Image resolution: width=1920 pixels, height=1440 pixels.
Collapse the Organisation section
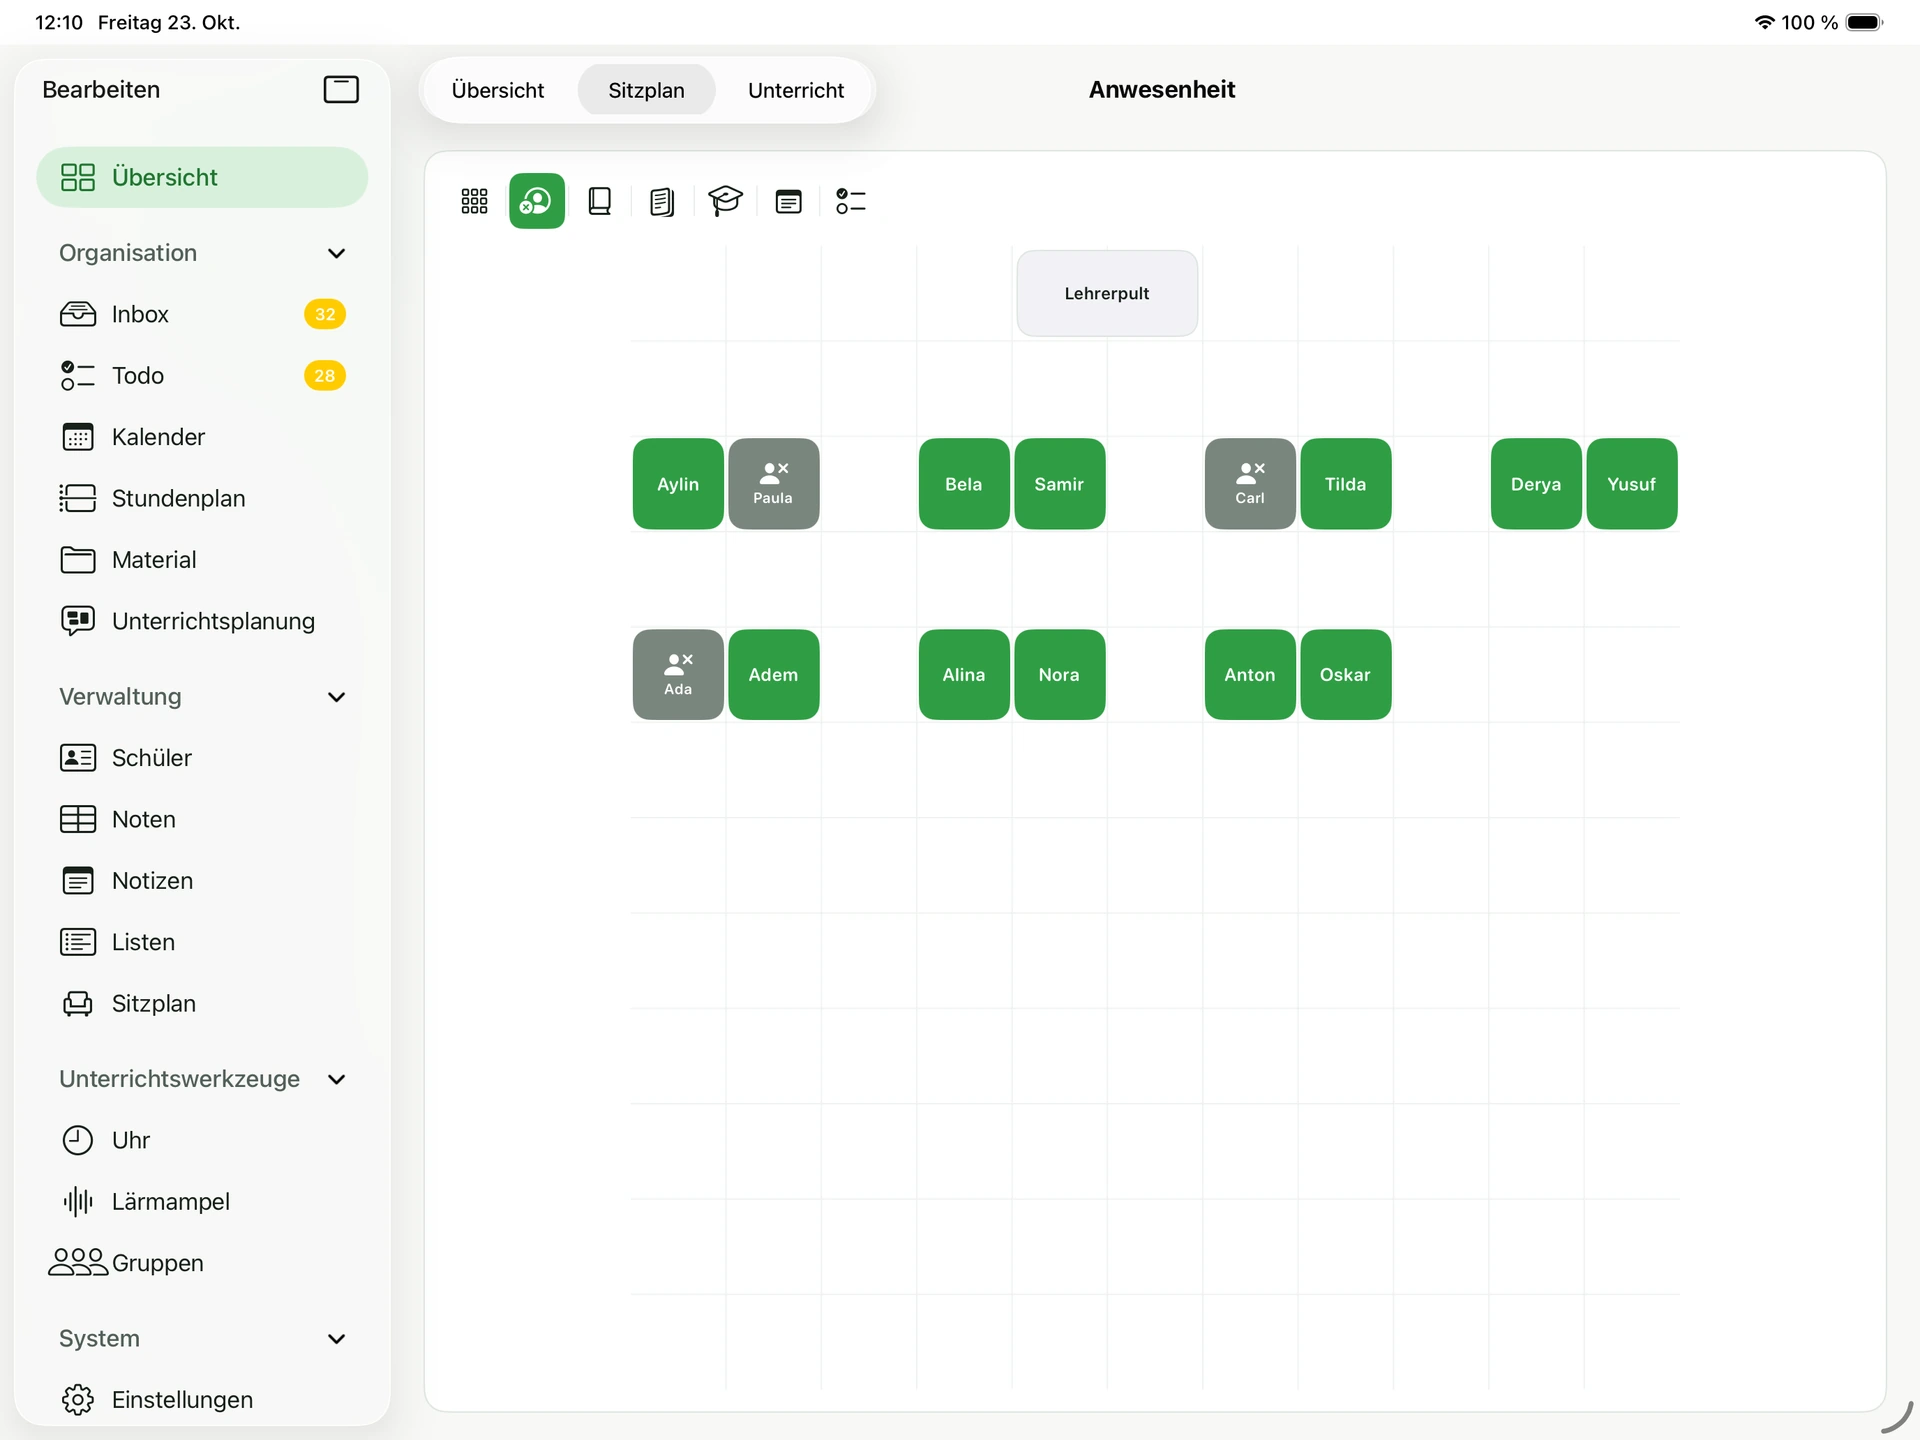(337, 253)
